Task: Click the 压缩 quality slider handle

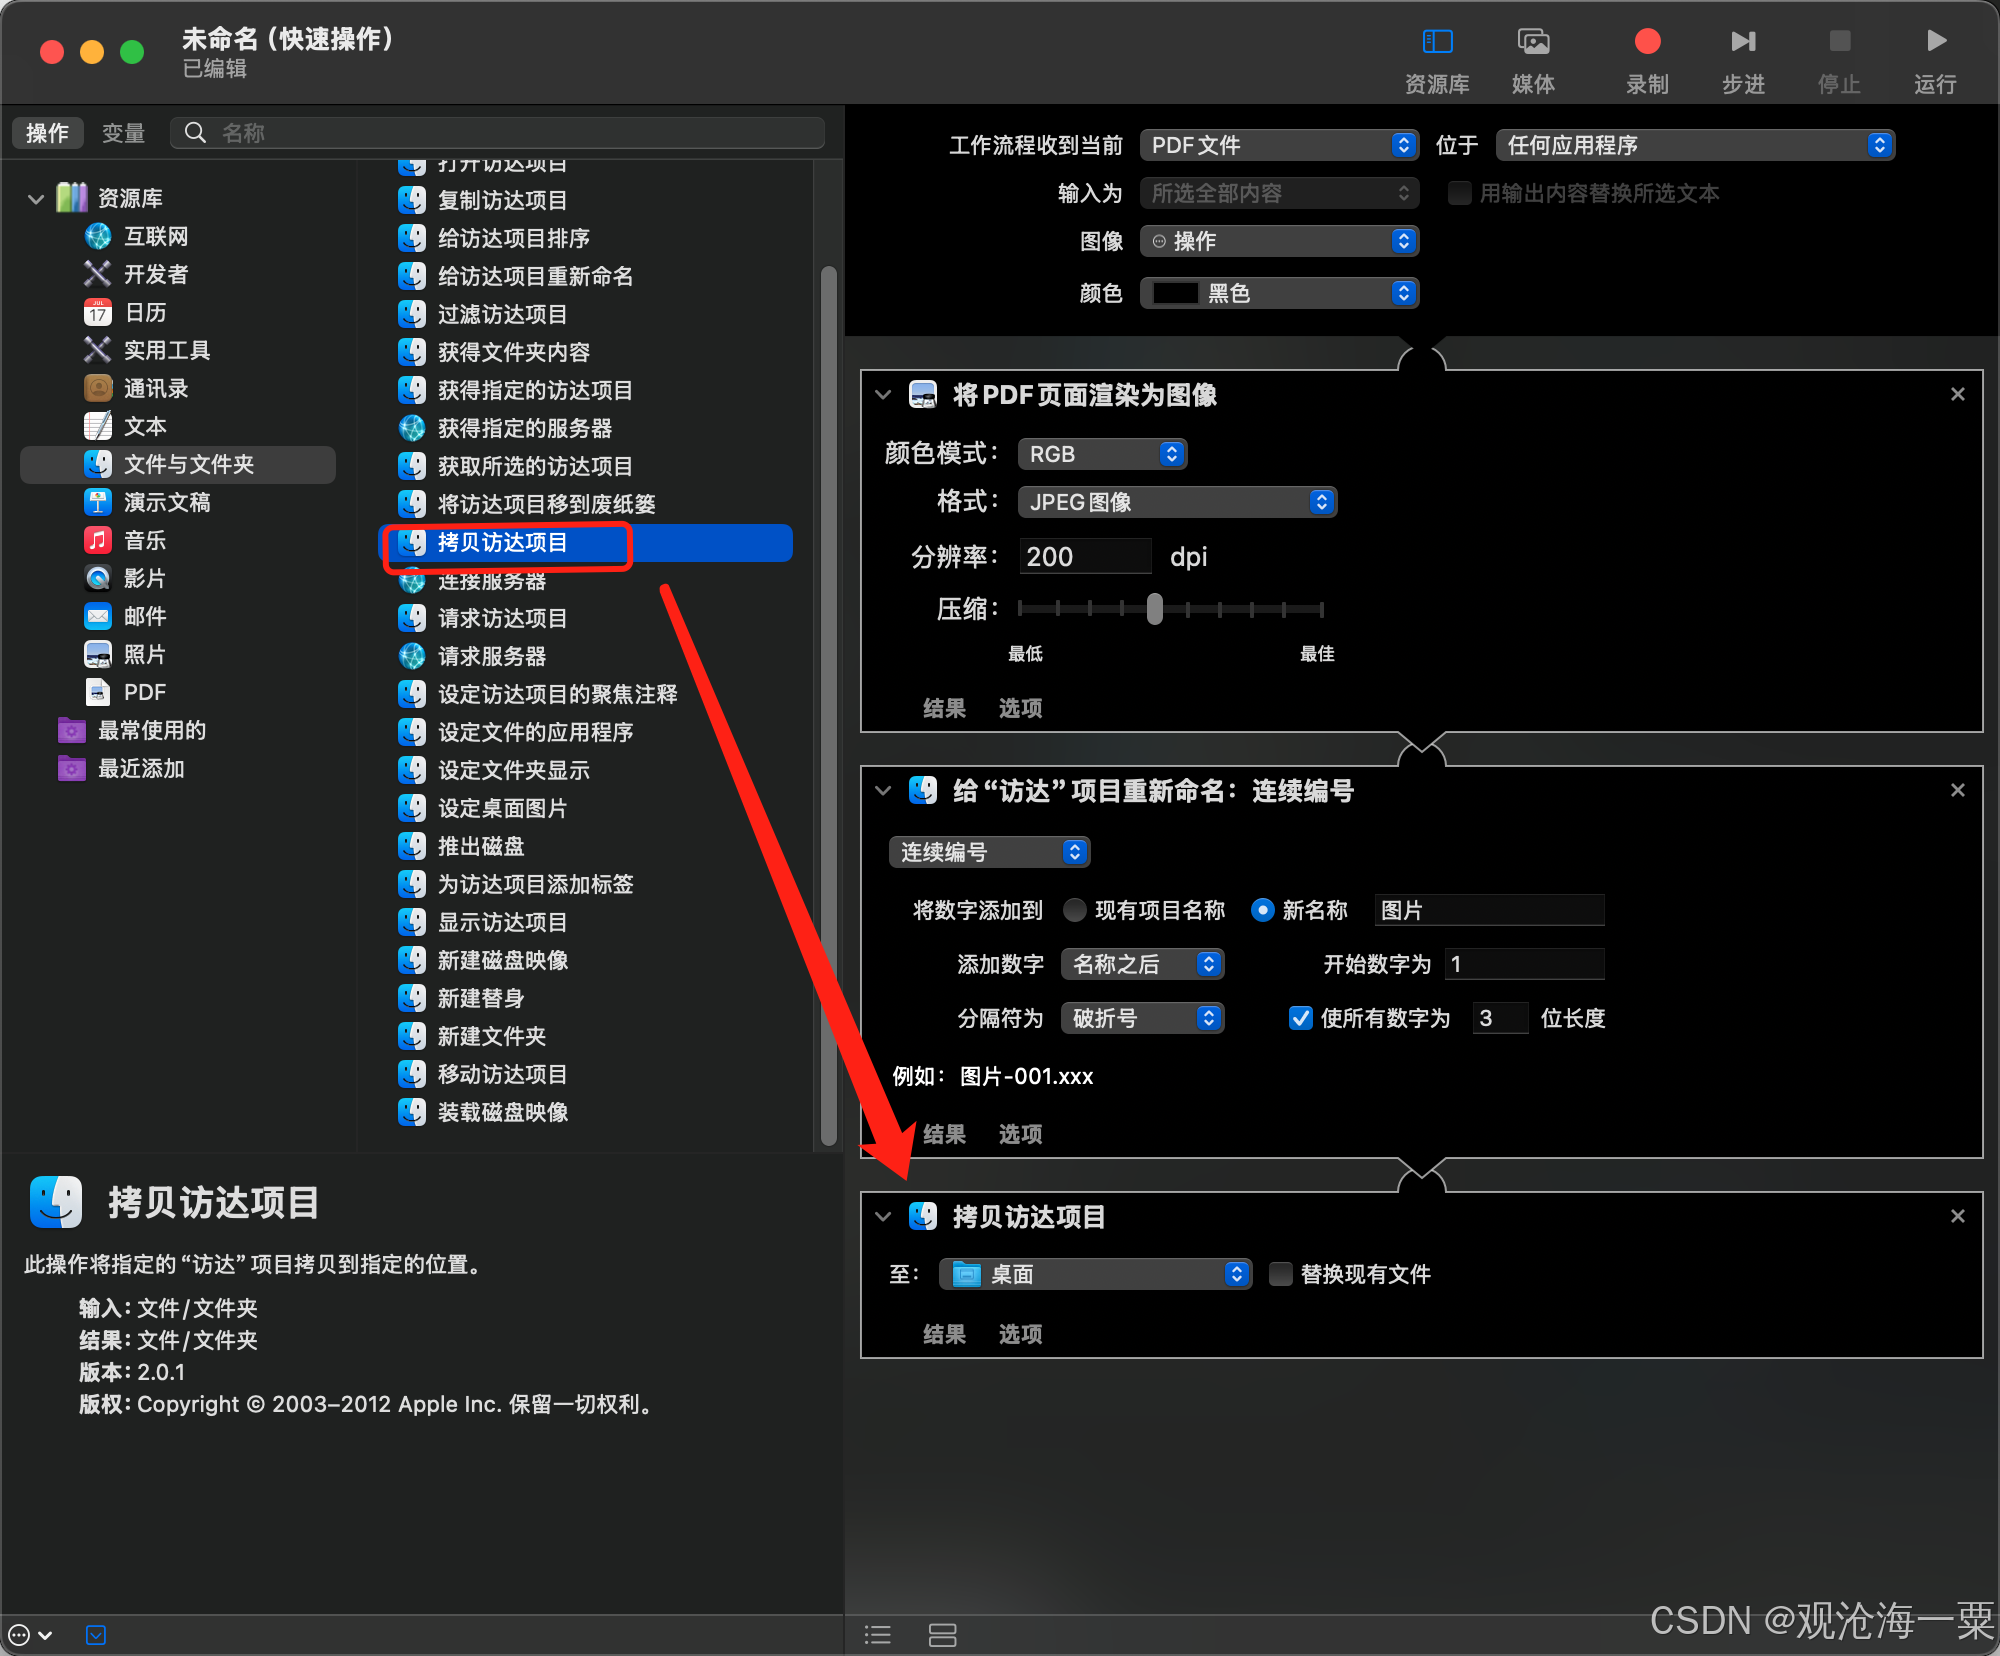Action: pyautogui.click(x=1155, y=608)
